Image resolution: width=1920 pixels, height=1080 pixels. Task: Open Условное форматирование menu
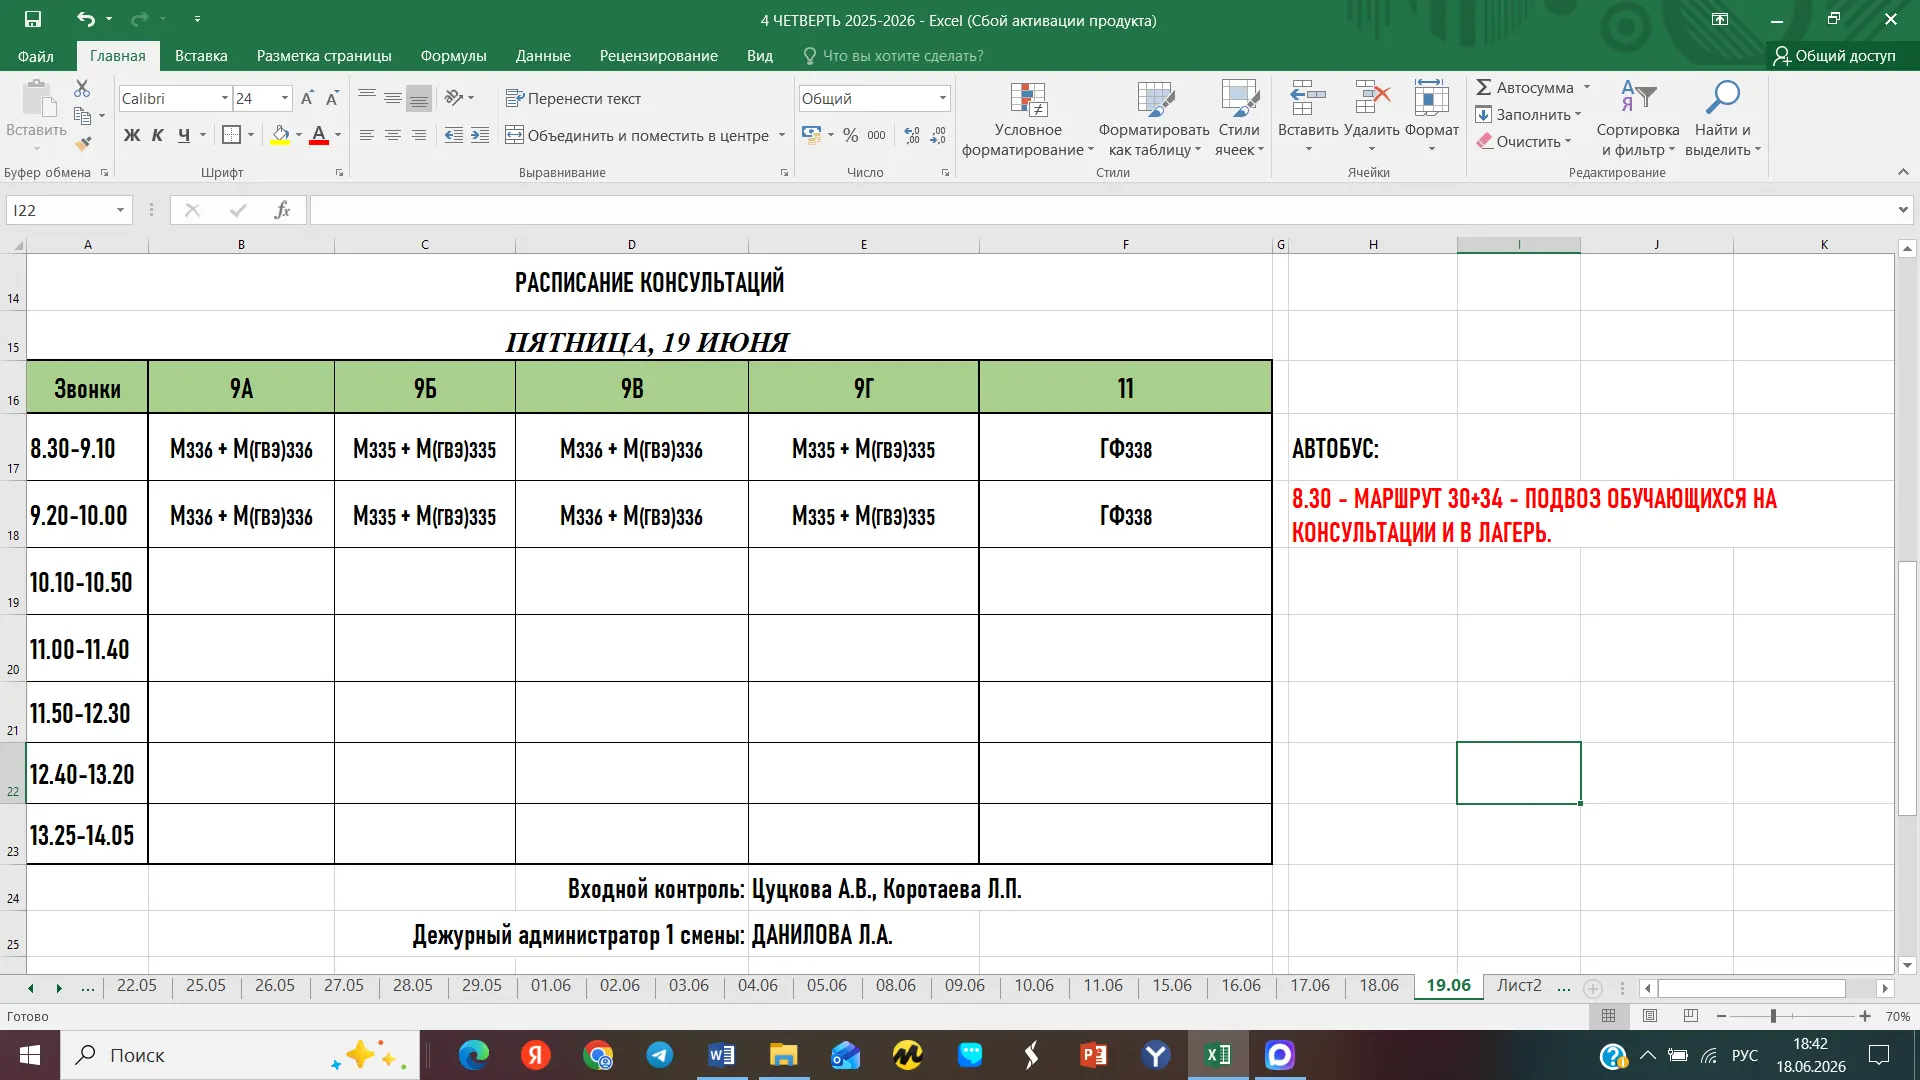click(x=1028, y=119)
